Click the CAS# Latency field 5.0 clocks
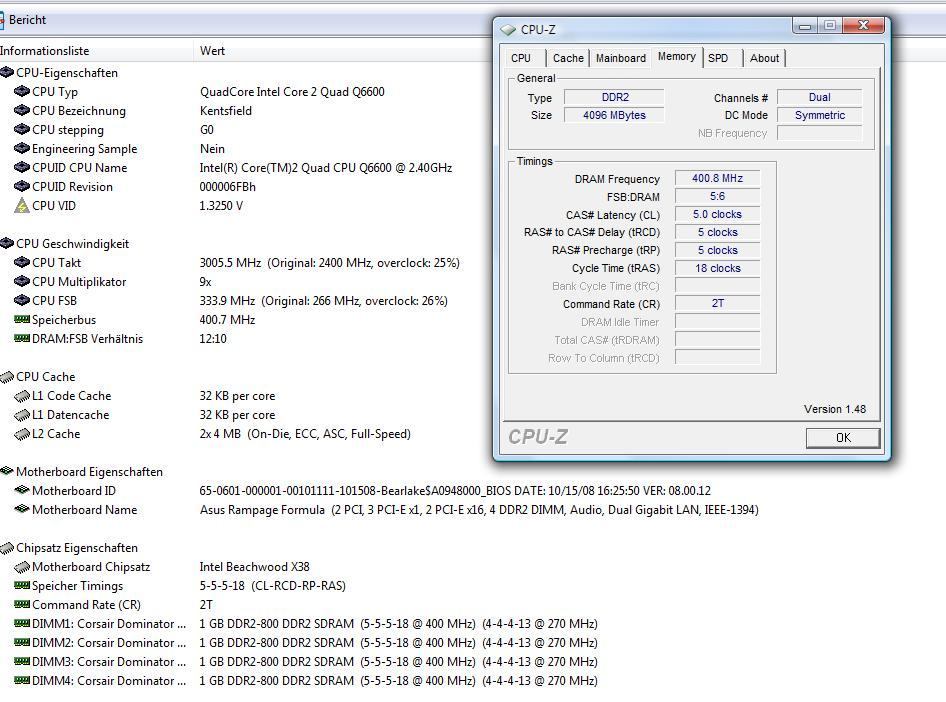 point(717,215)
